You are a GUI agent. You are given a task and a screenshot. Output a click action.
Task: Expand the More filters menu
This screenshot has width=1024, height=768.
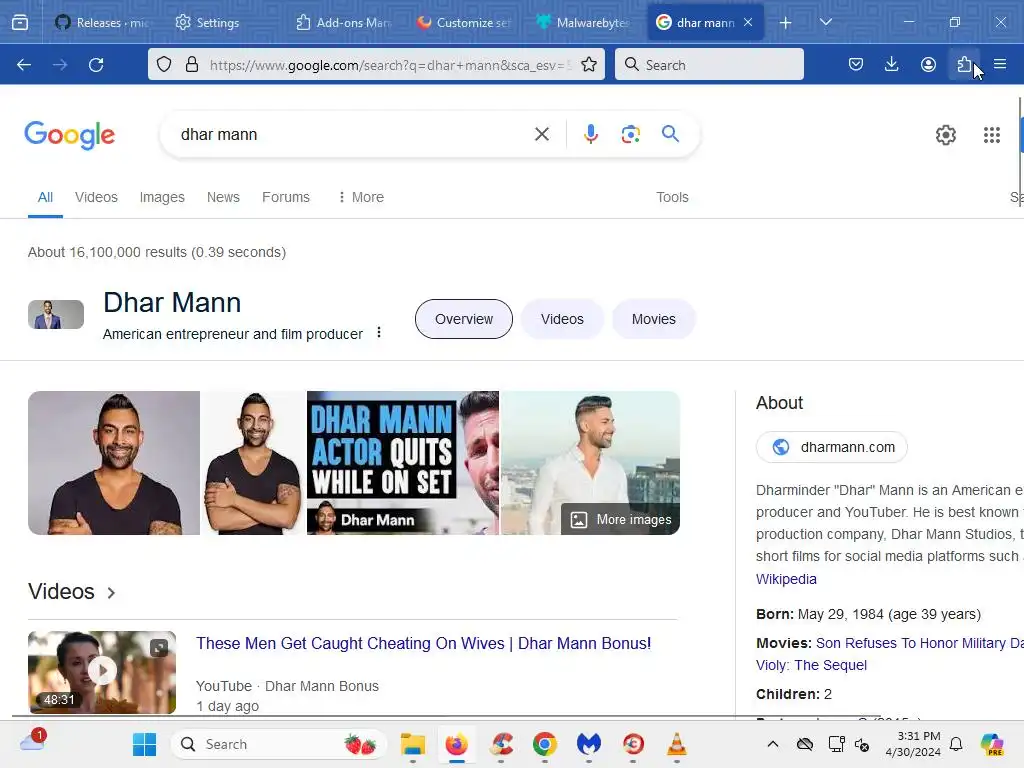click(x=360, y=197)
